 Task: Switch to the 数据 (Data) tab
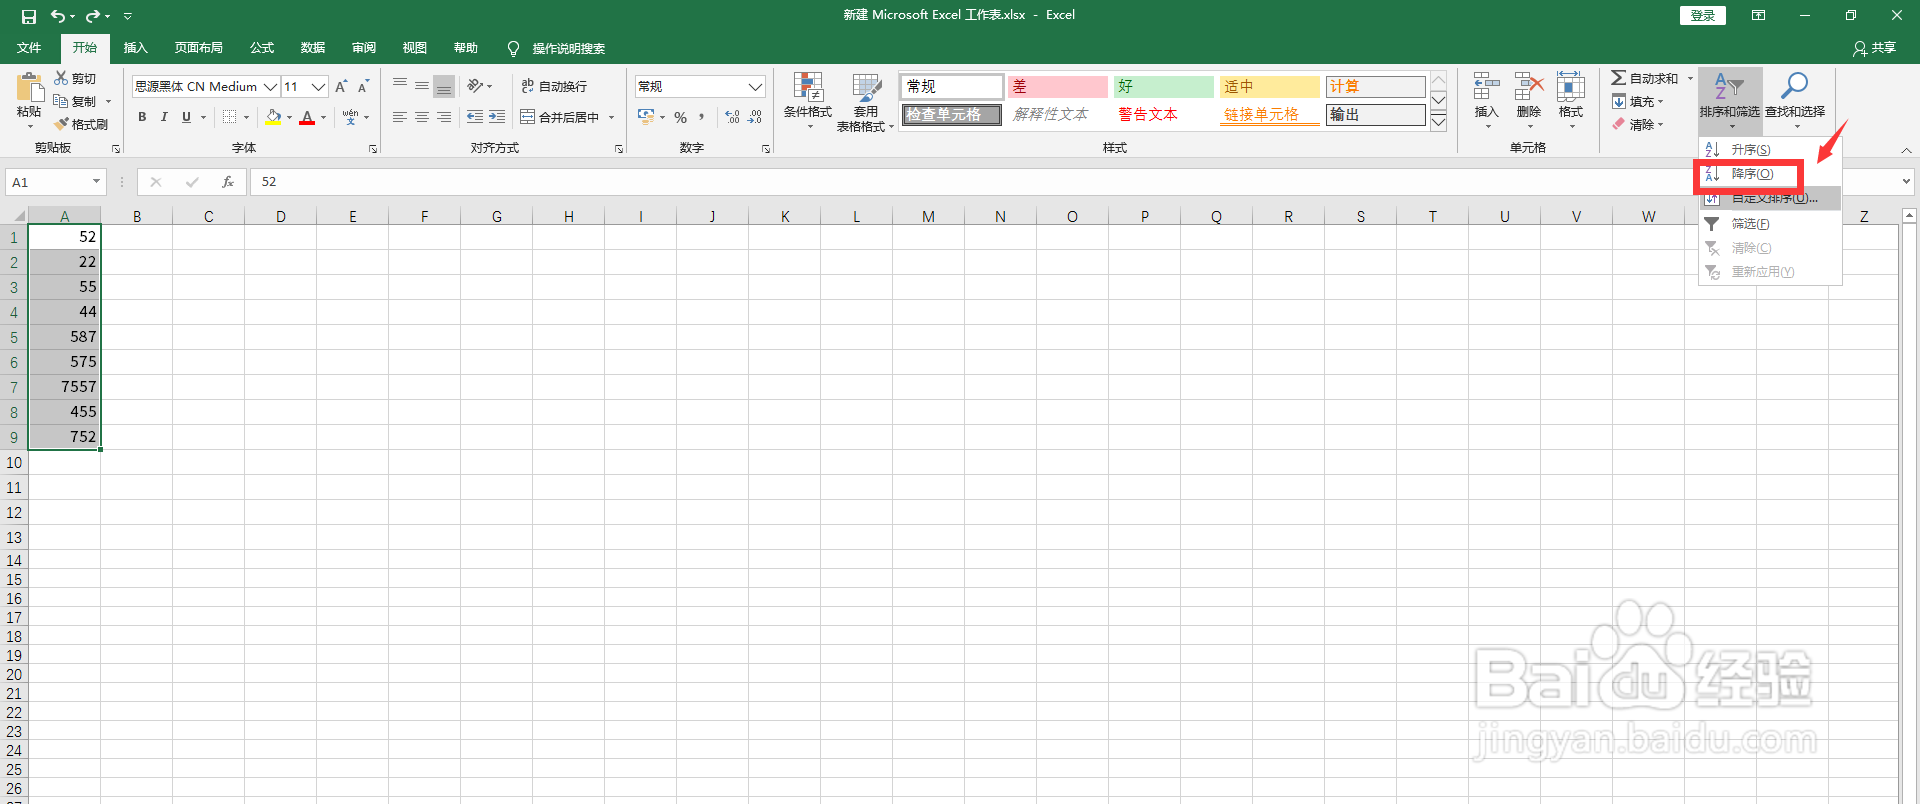point(313,48)
